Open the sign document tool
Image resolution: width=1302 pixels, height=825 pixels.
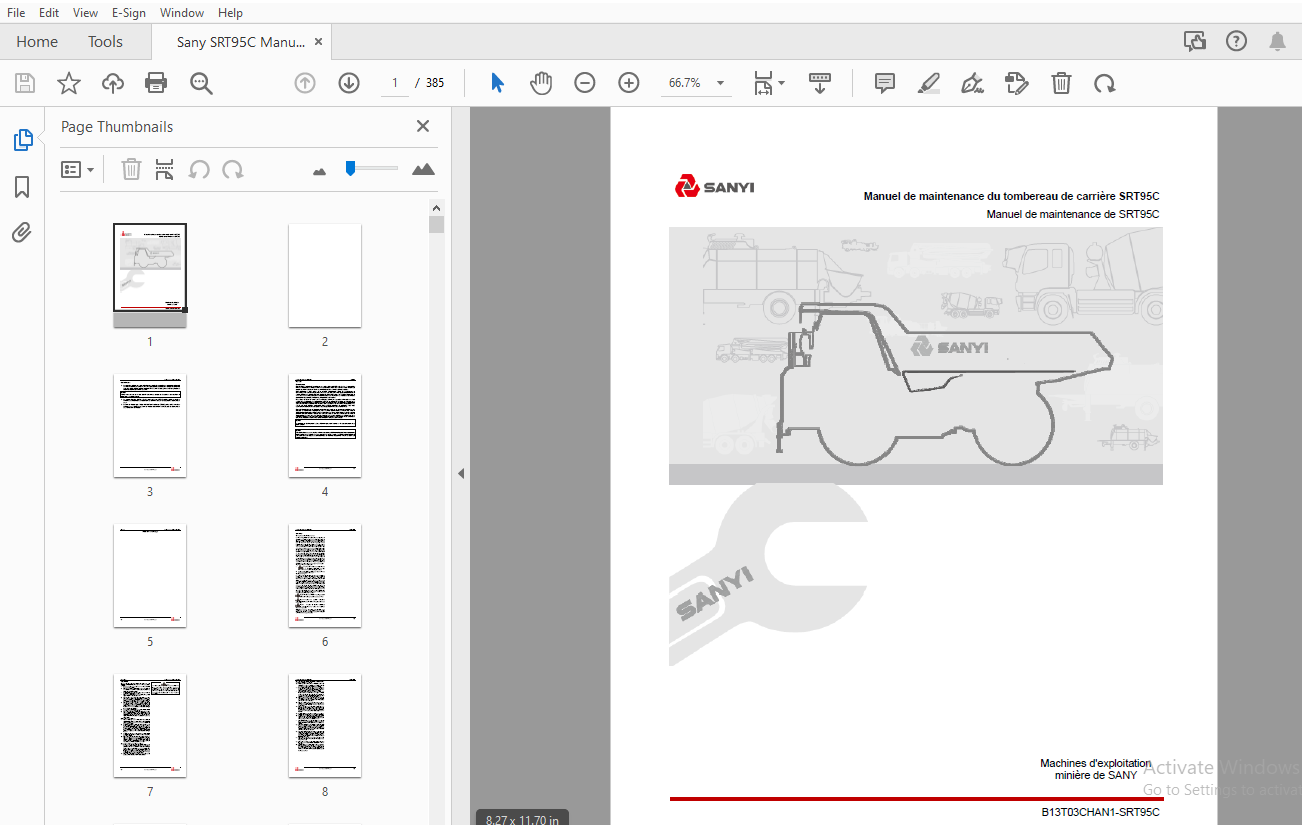click(x=973, y=83)
